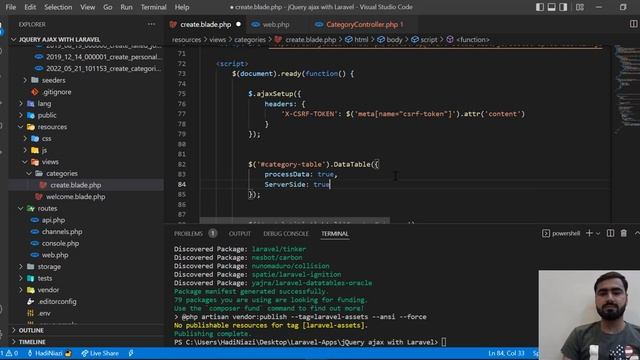Collapse the resources folder

click(x=52, y=127)
